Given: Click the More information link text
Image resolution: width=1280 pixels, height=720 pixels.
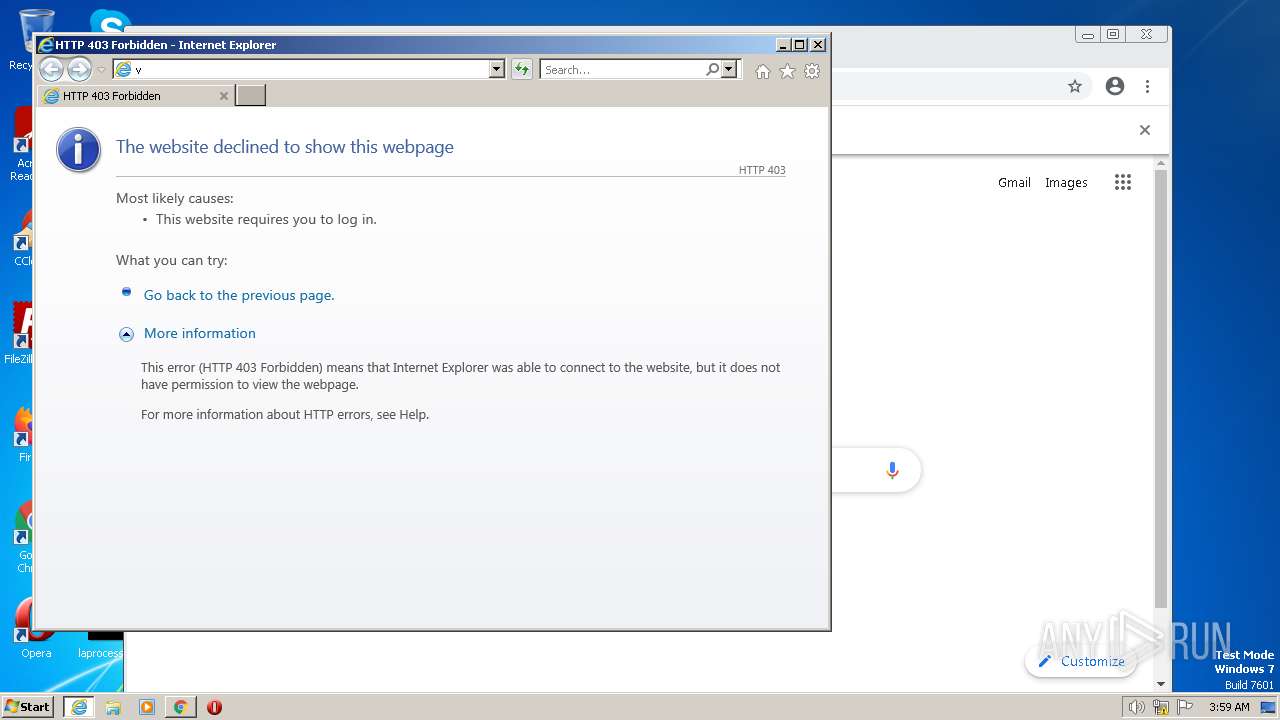Looking at the screenshot, I should pos(200,333).
